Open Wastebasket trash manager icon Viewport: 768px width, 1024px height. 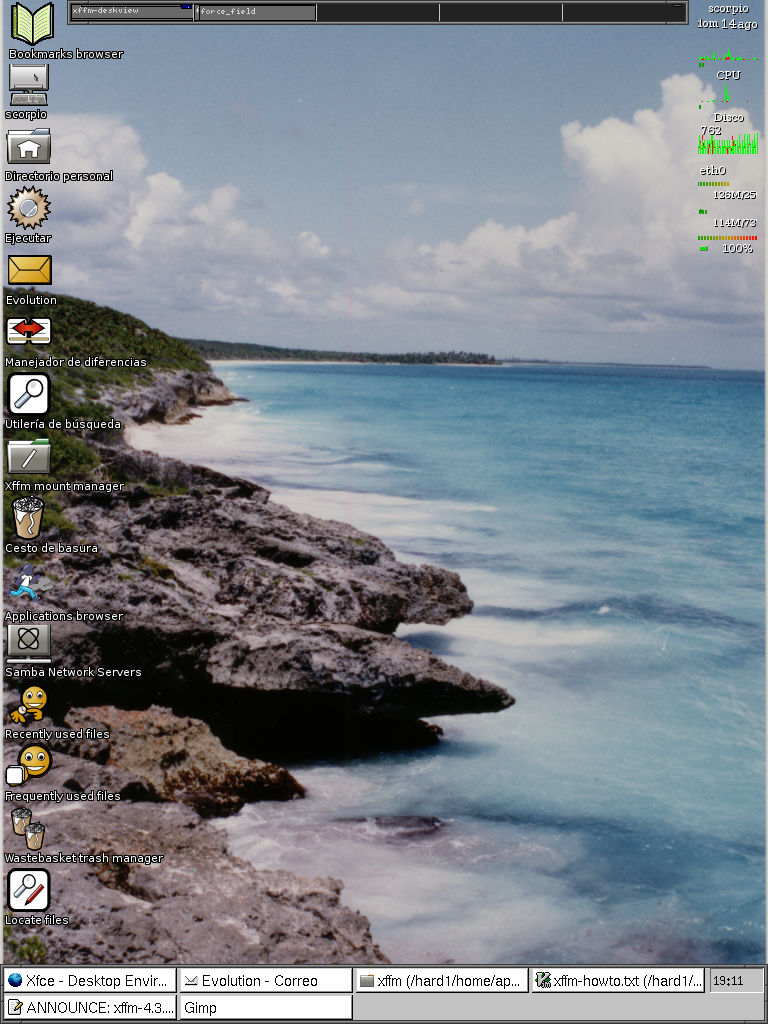coord(28,828)
